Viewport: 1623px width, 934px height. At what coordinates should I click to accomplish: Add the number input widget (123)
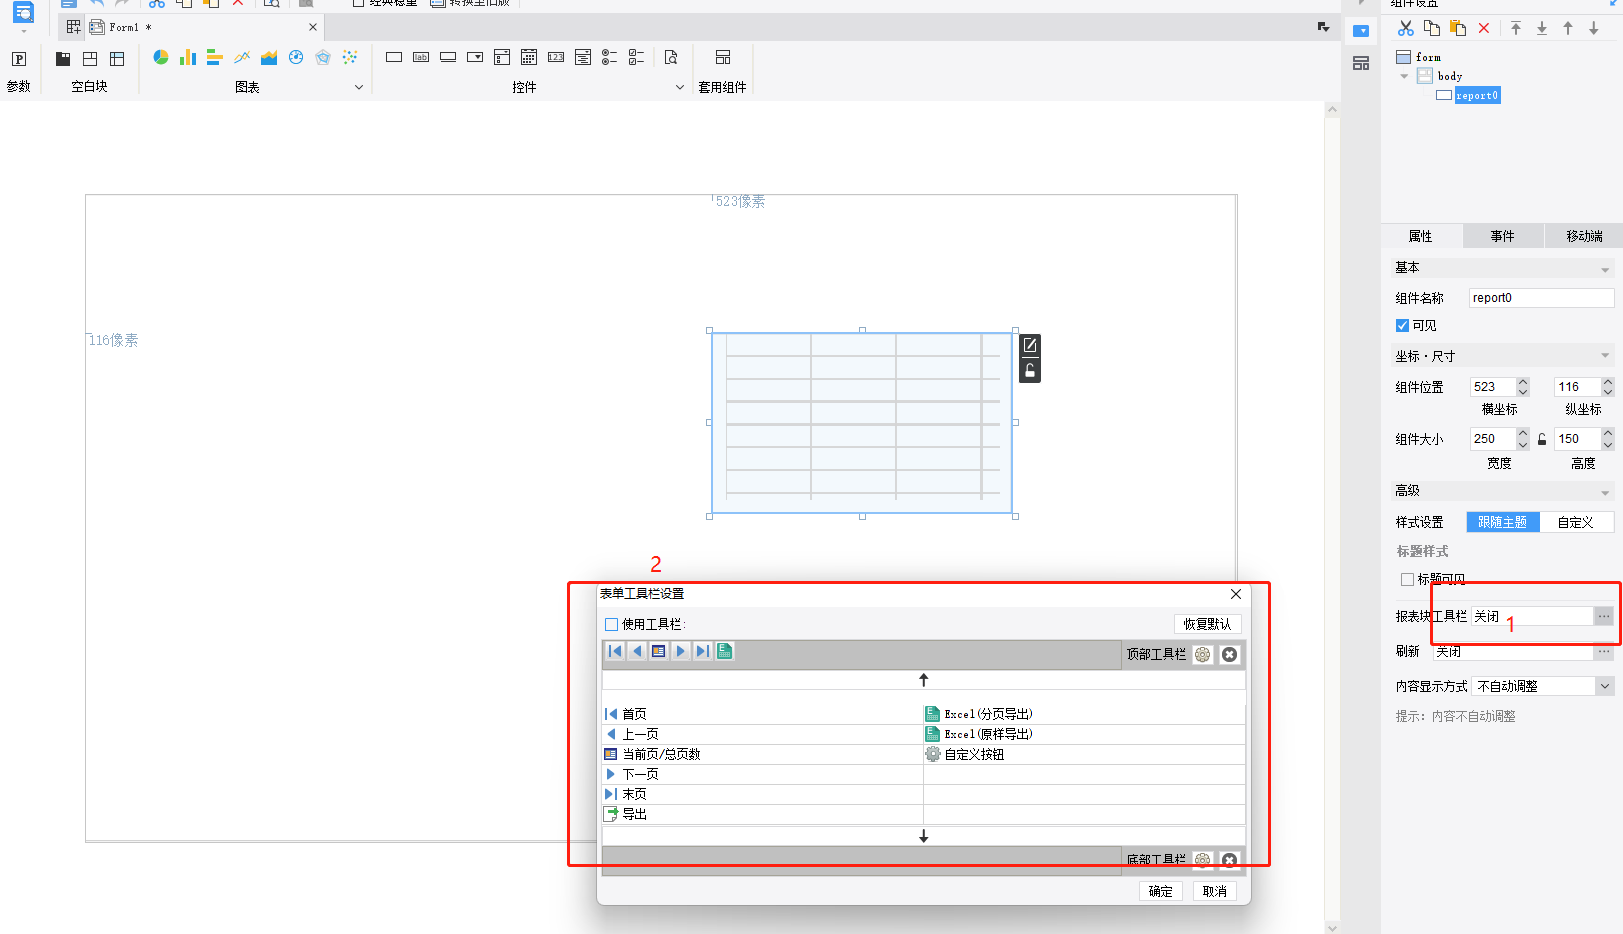(x=556, y=57)
